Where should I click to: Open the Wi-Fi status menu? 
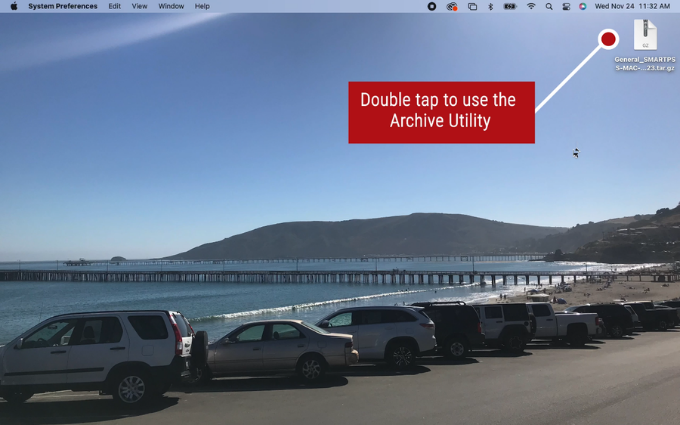click(x=531, y=6)
